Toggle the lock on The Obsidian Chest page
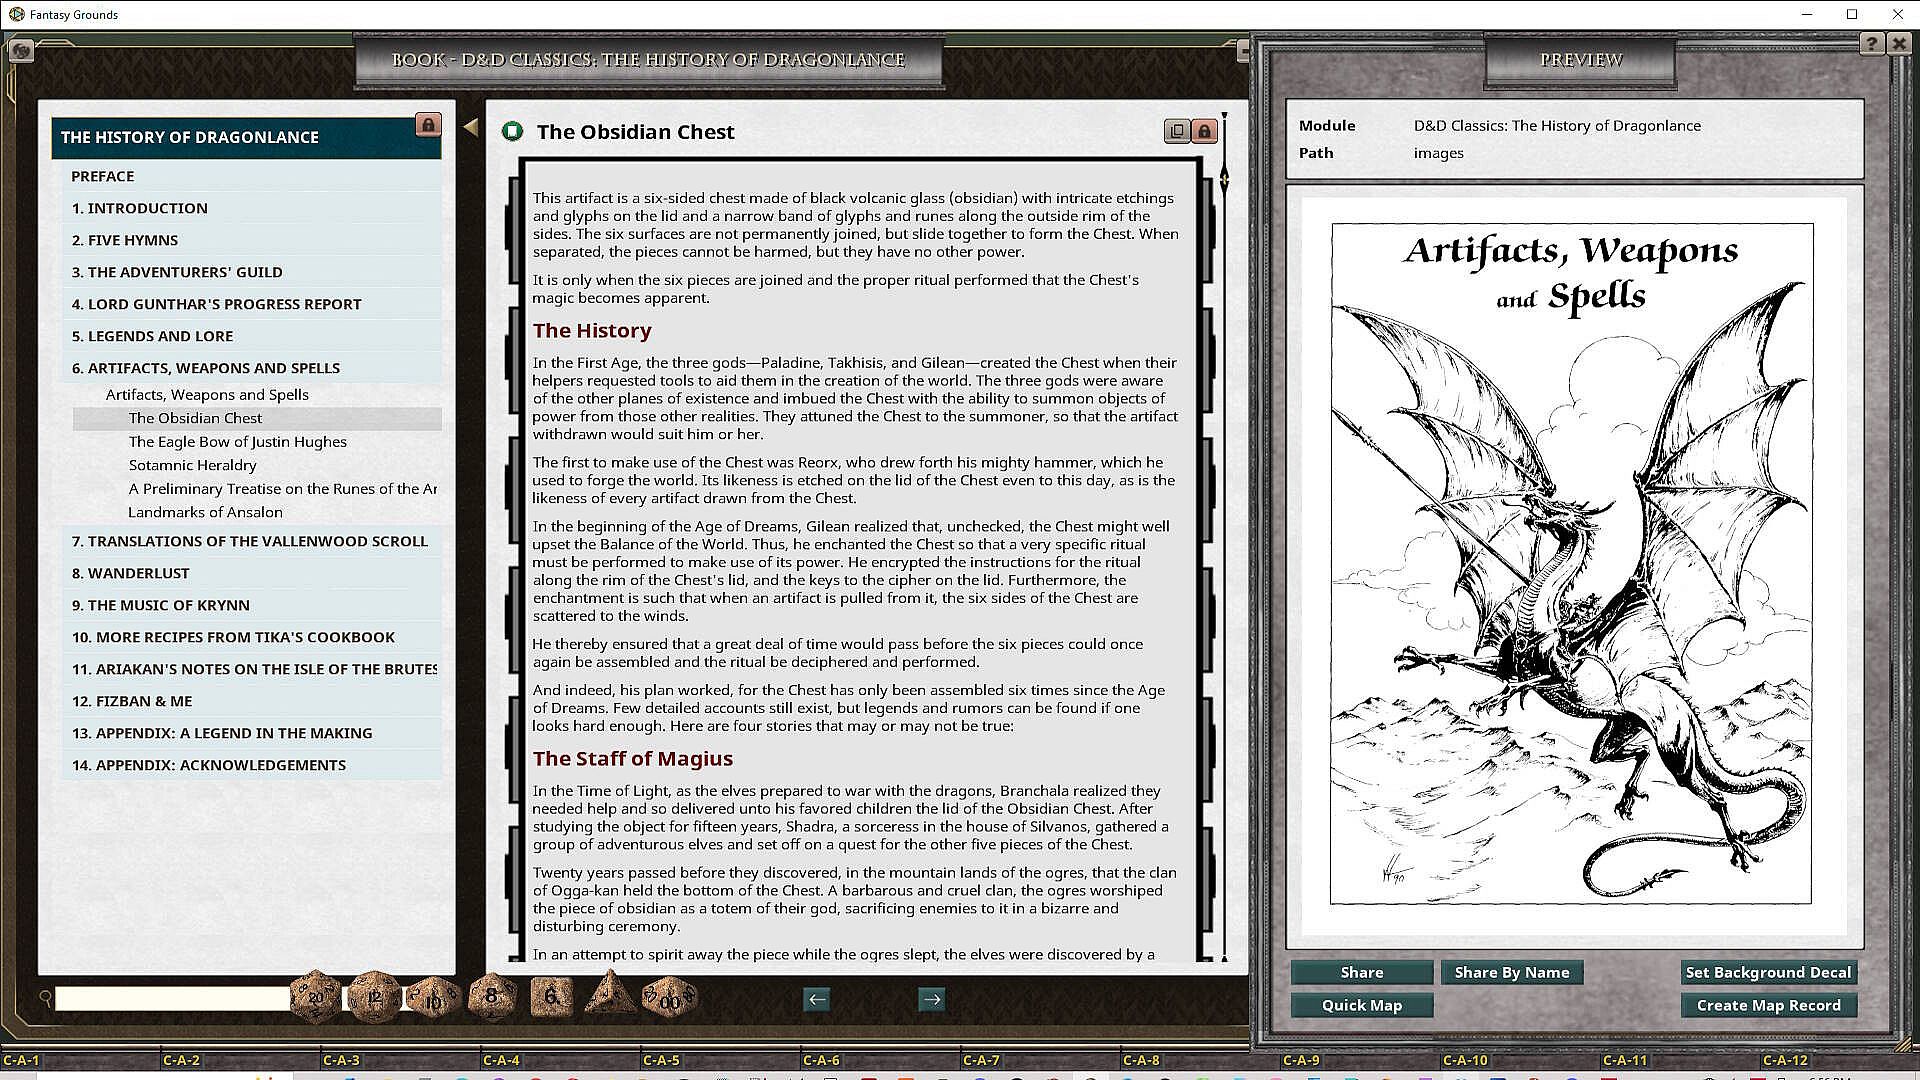The height and width of the screenshot is (1080, 1920). (1204, 131)
